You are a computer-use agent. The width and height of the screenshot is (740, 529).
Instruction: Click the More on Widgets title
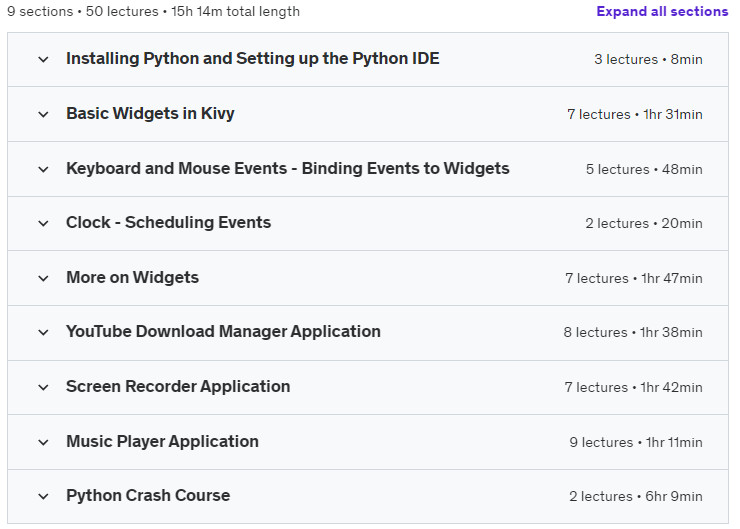(132, 277)
